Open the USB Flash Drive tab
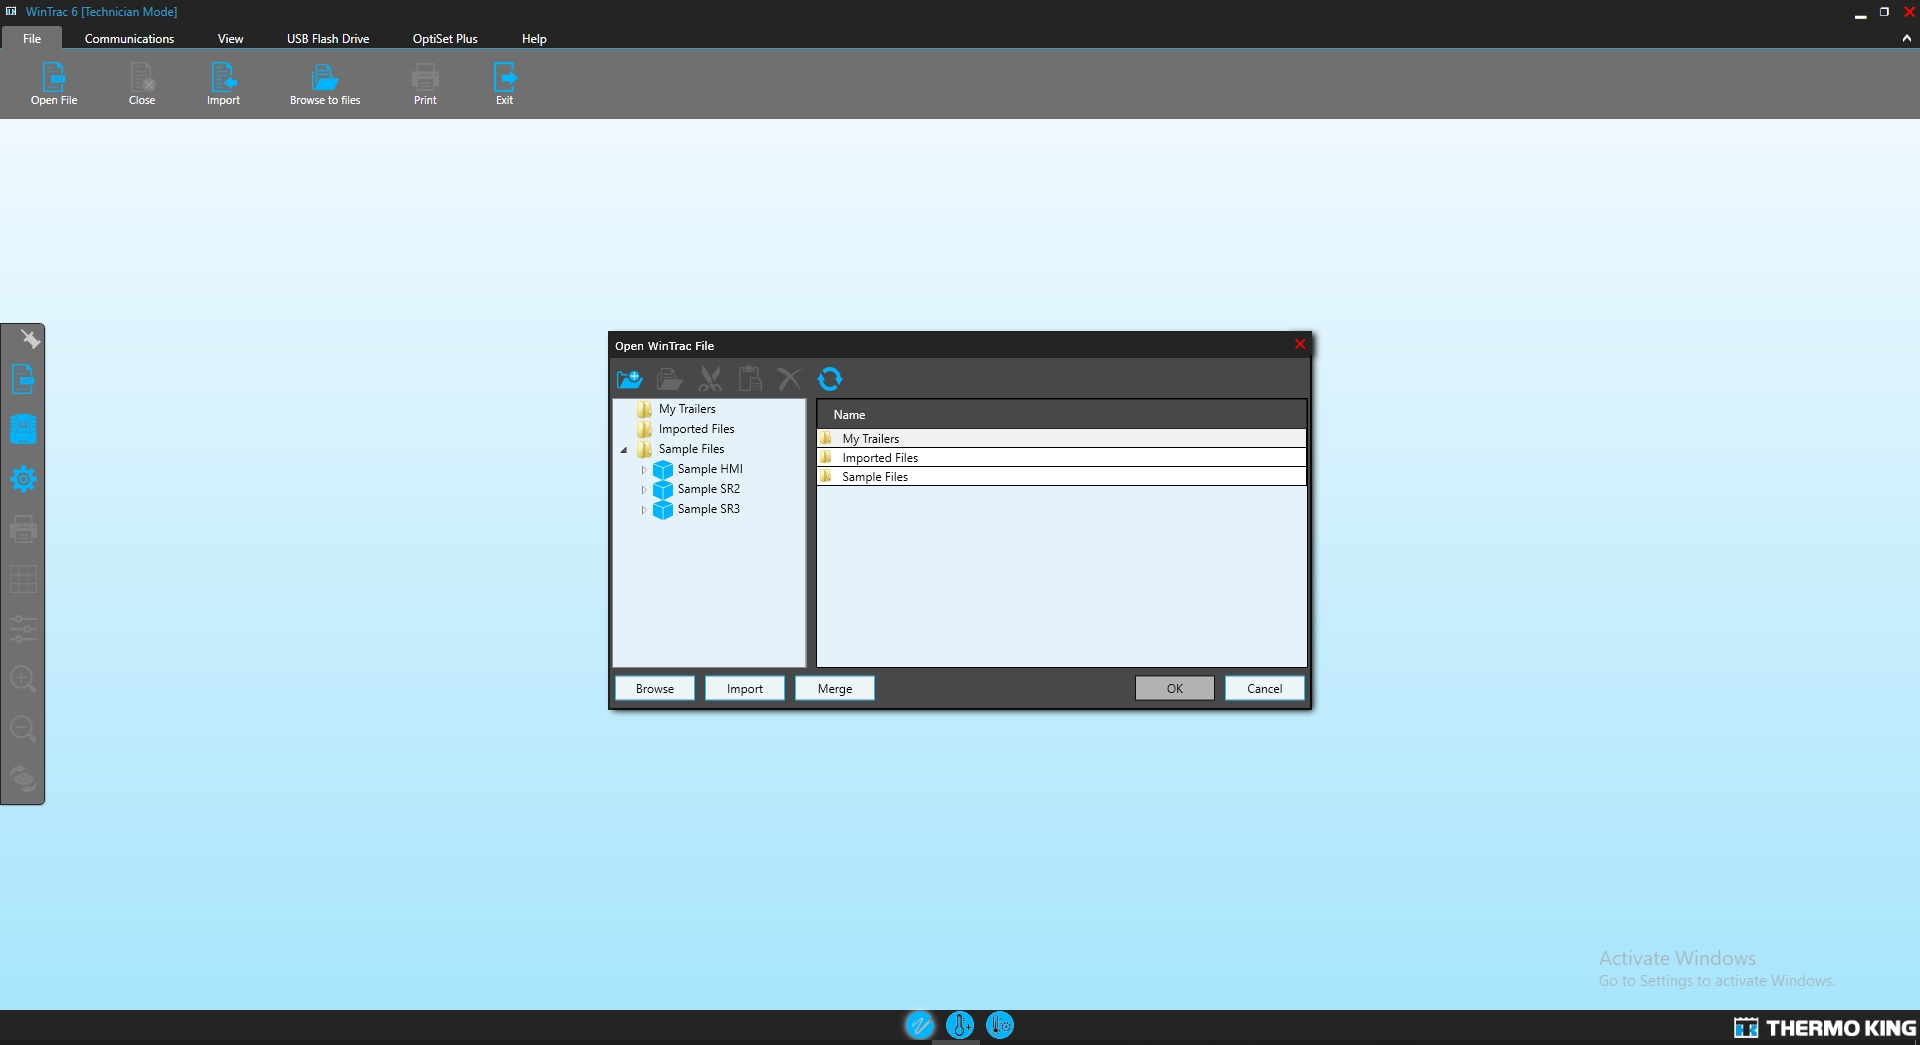The height and width of the screenshot is (1045, 1920). pyautogui.click(x=328, y=39)
